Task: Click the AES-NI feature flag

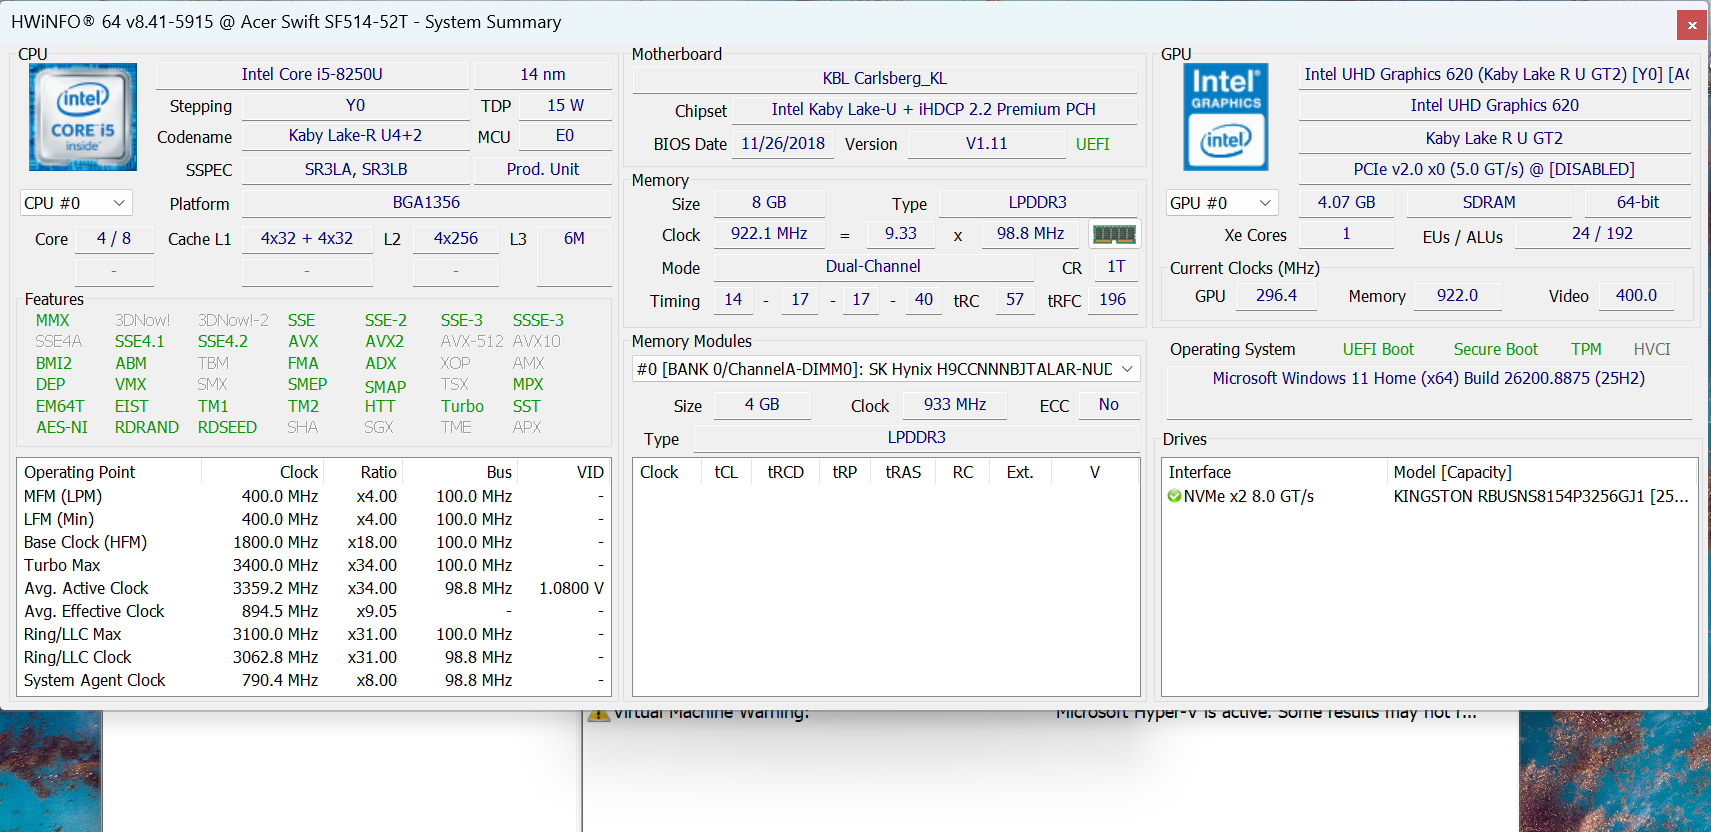Action: click(62, 427)
